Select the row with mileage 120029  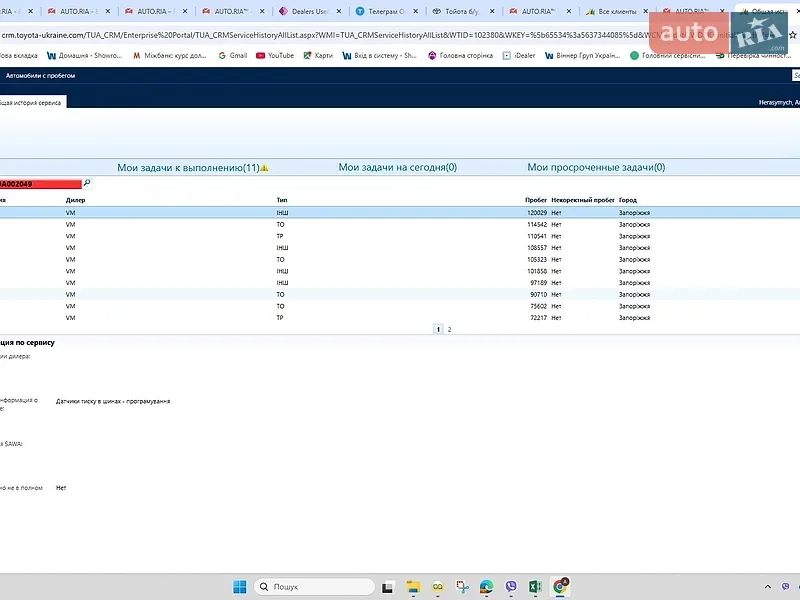[x=400, y=213]
